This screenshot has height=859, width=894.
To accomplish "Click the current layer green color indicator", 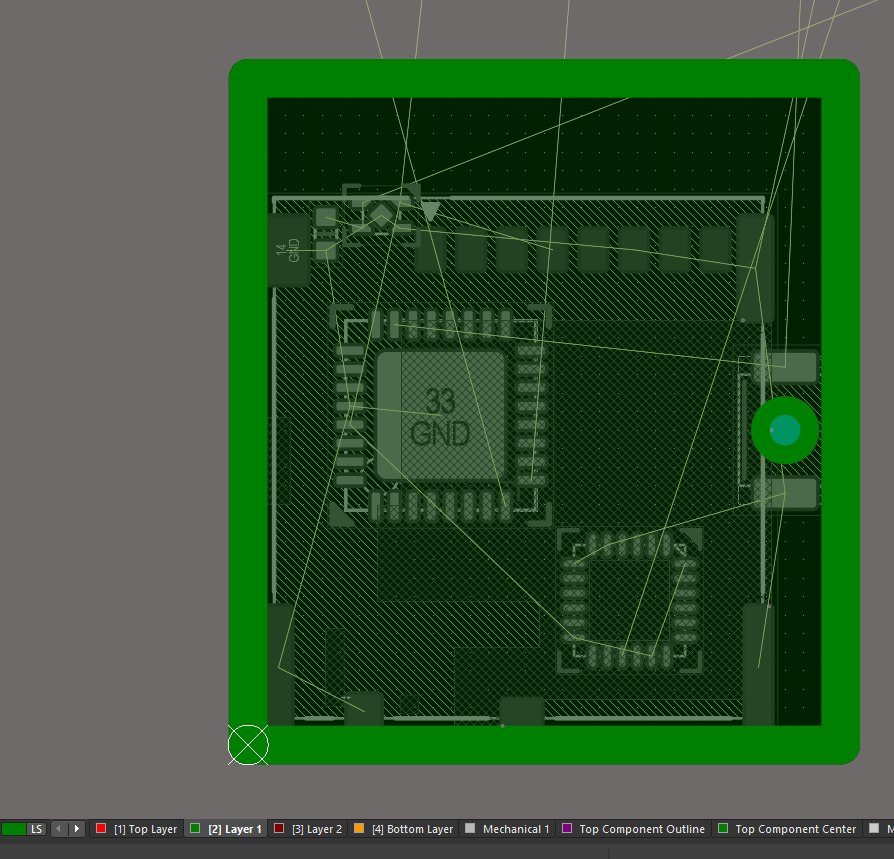I will pyautogui.click(x=14, y=829).
